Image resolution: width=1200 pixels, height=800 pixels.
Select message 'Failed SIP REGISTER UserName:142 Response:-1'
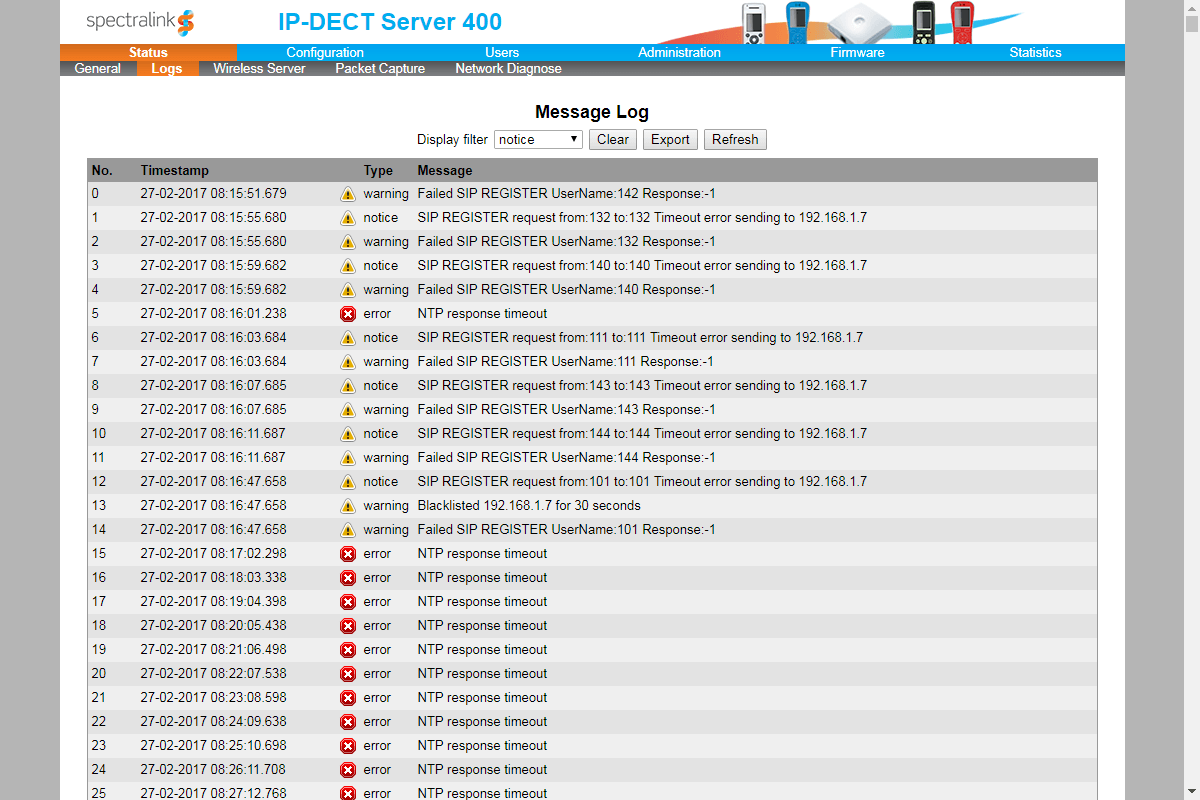pos(567,194)
